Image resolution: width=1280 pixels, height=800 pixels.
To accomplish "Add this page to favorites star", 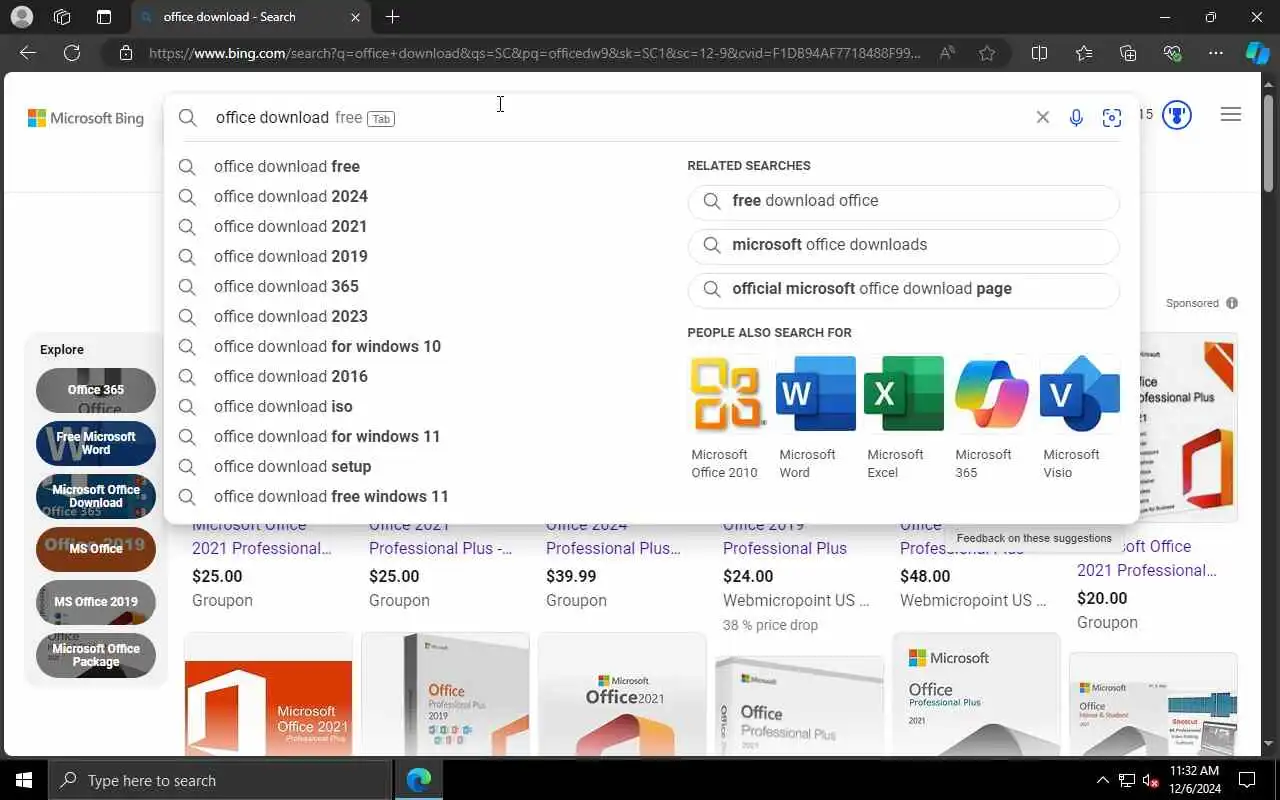I will [x=987, y=53].
